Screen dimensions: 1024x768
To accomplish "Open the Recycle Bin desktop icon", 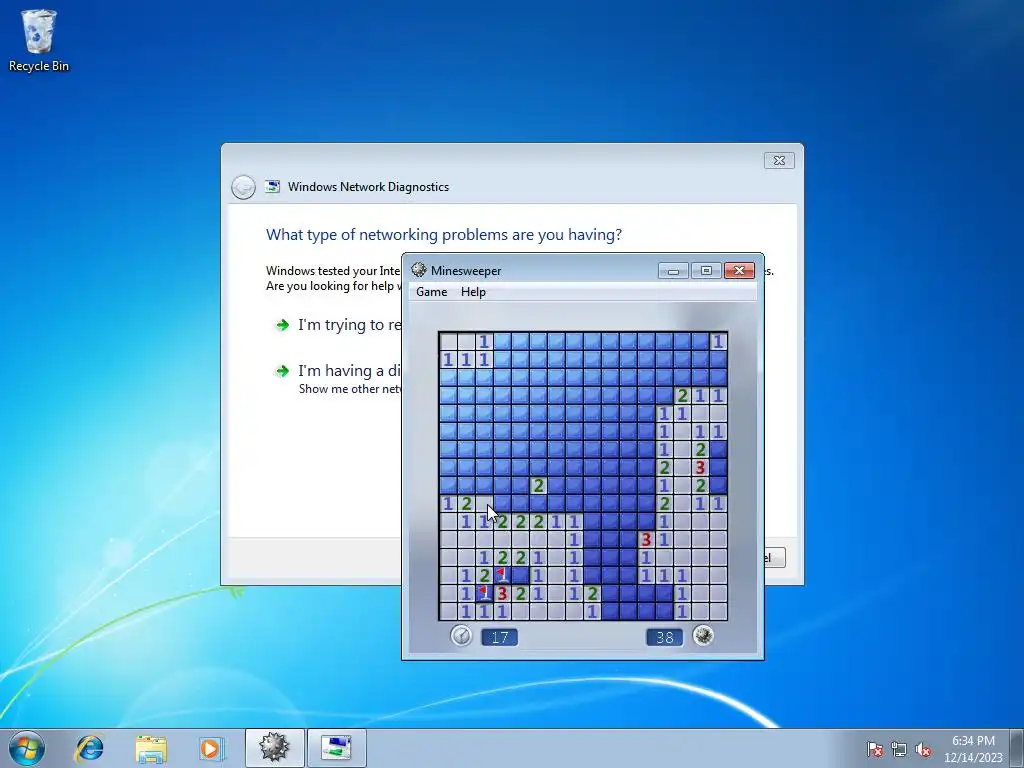I will tap(39, 40).
